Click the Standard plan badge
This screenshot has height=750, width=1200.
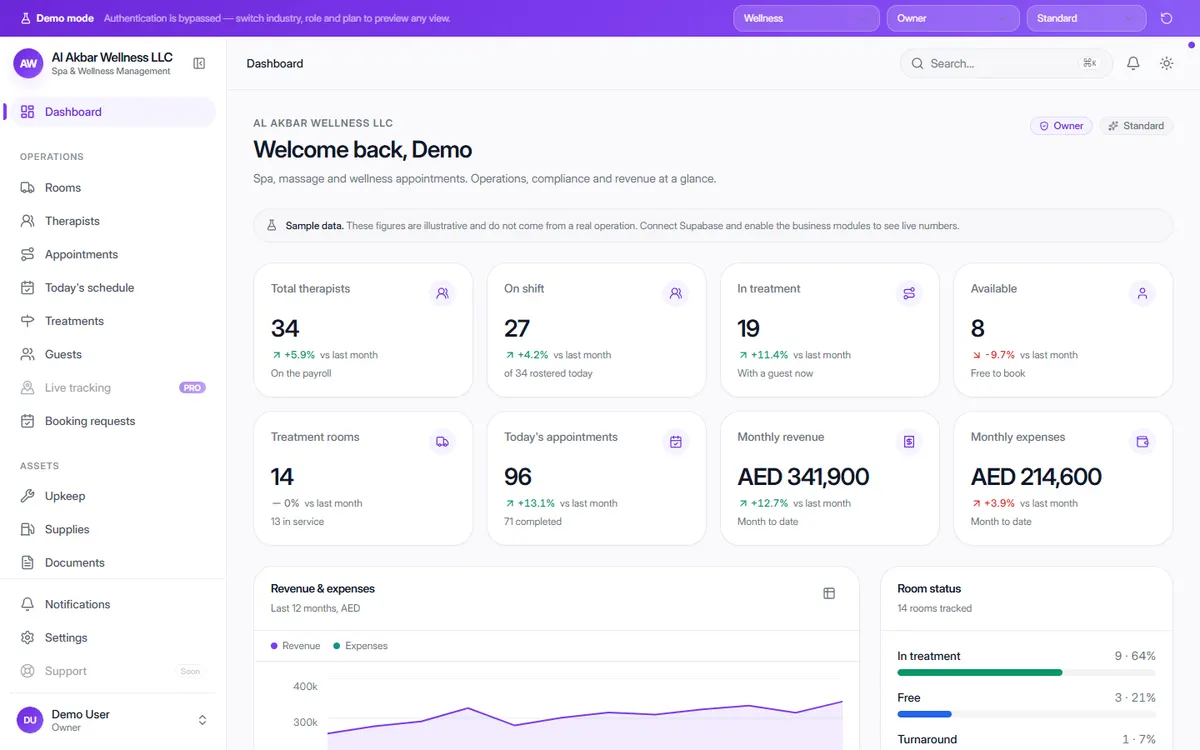(1136, 126)
